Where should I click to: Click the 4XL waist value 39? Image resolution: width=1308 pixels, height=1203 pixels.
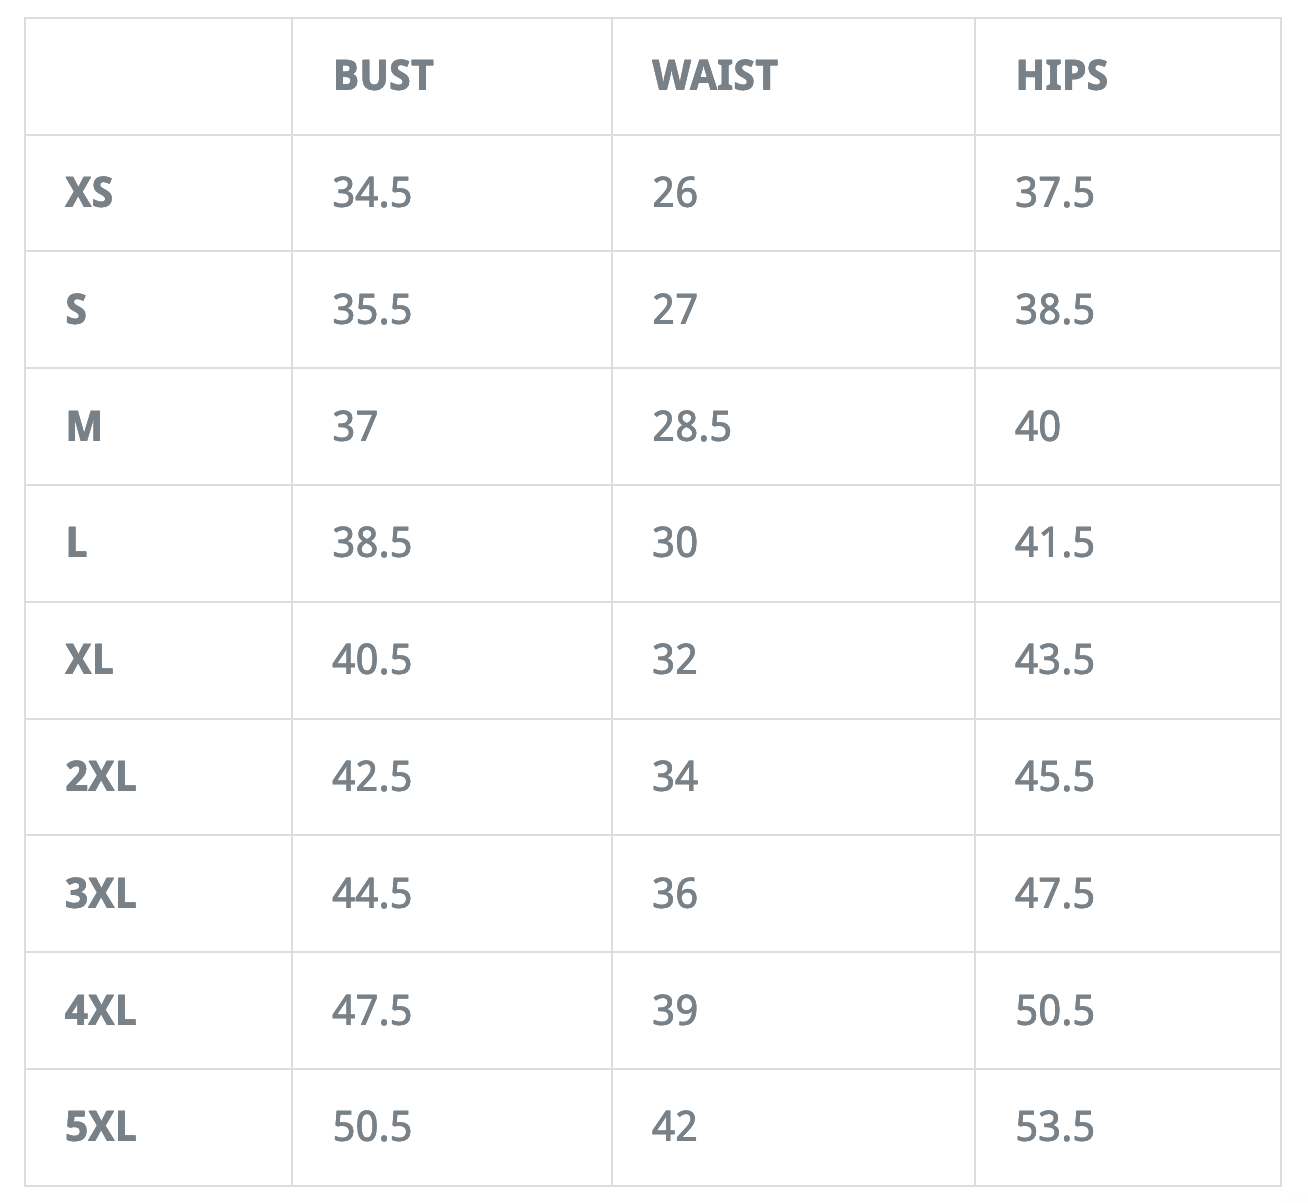674,1010
